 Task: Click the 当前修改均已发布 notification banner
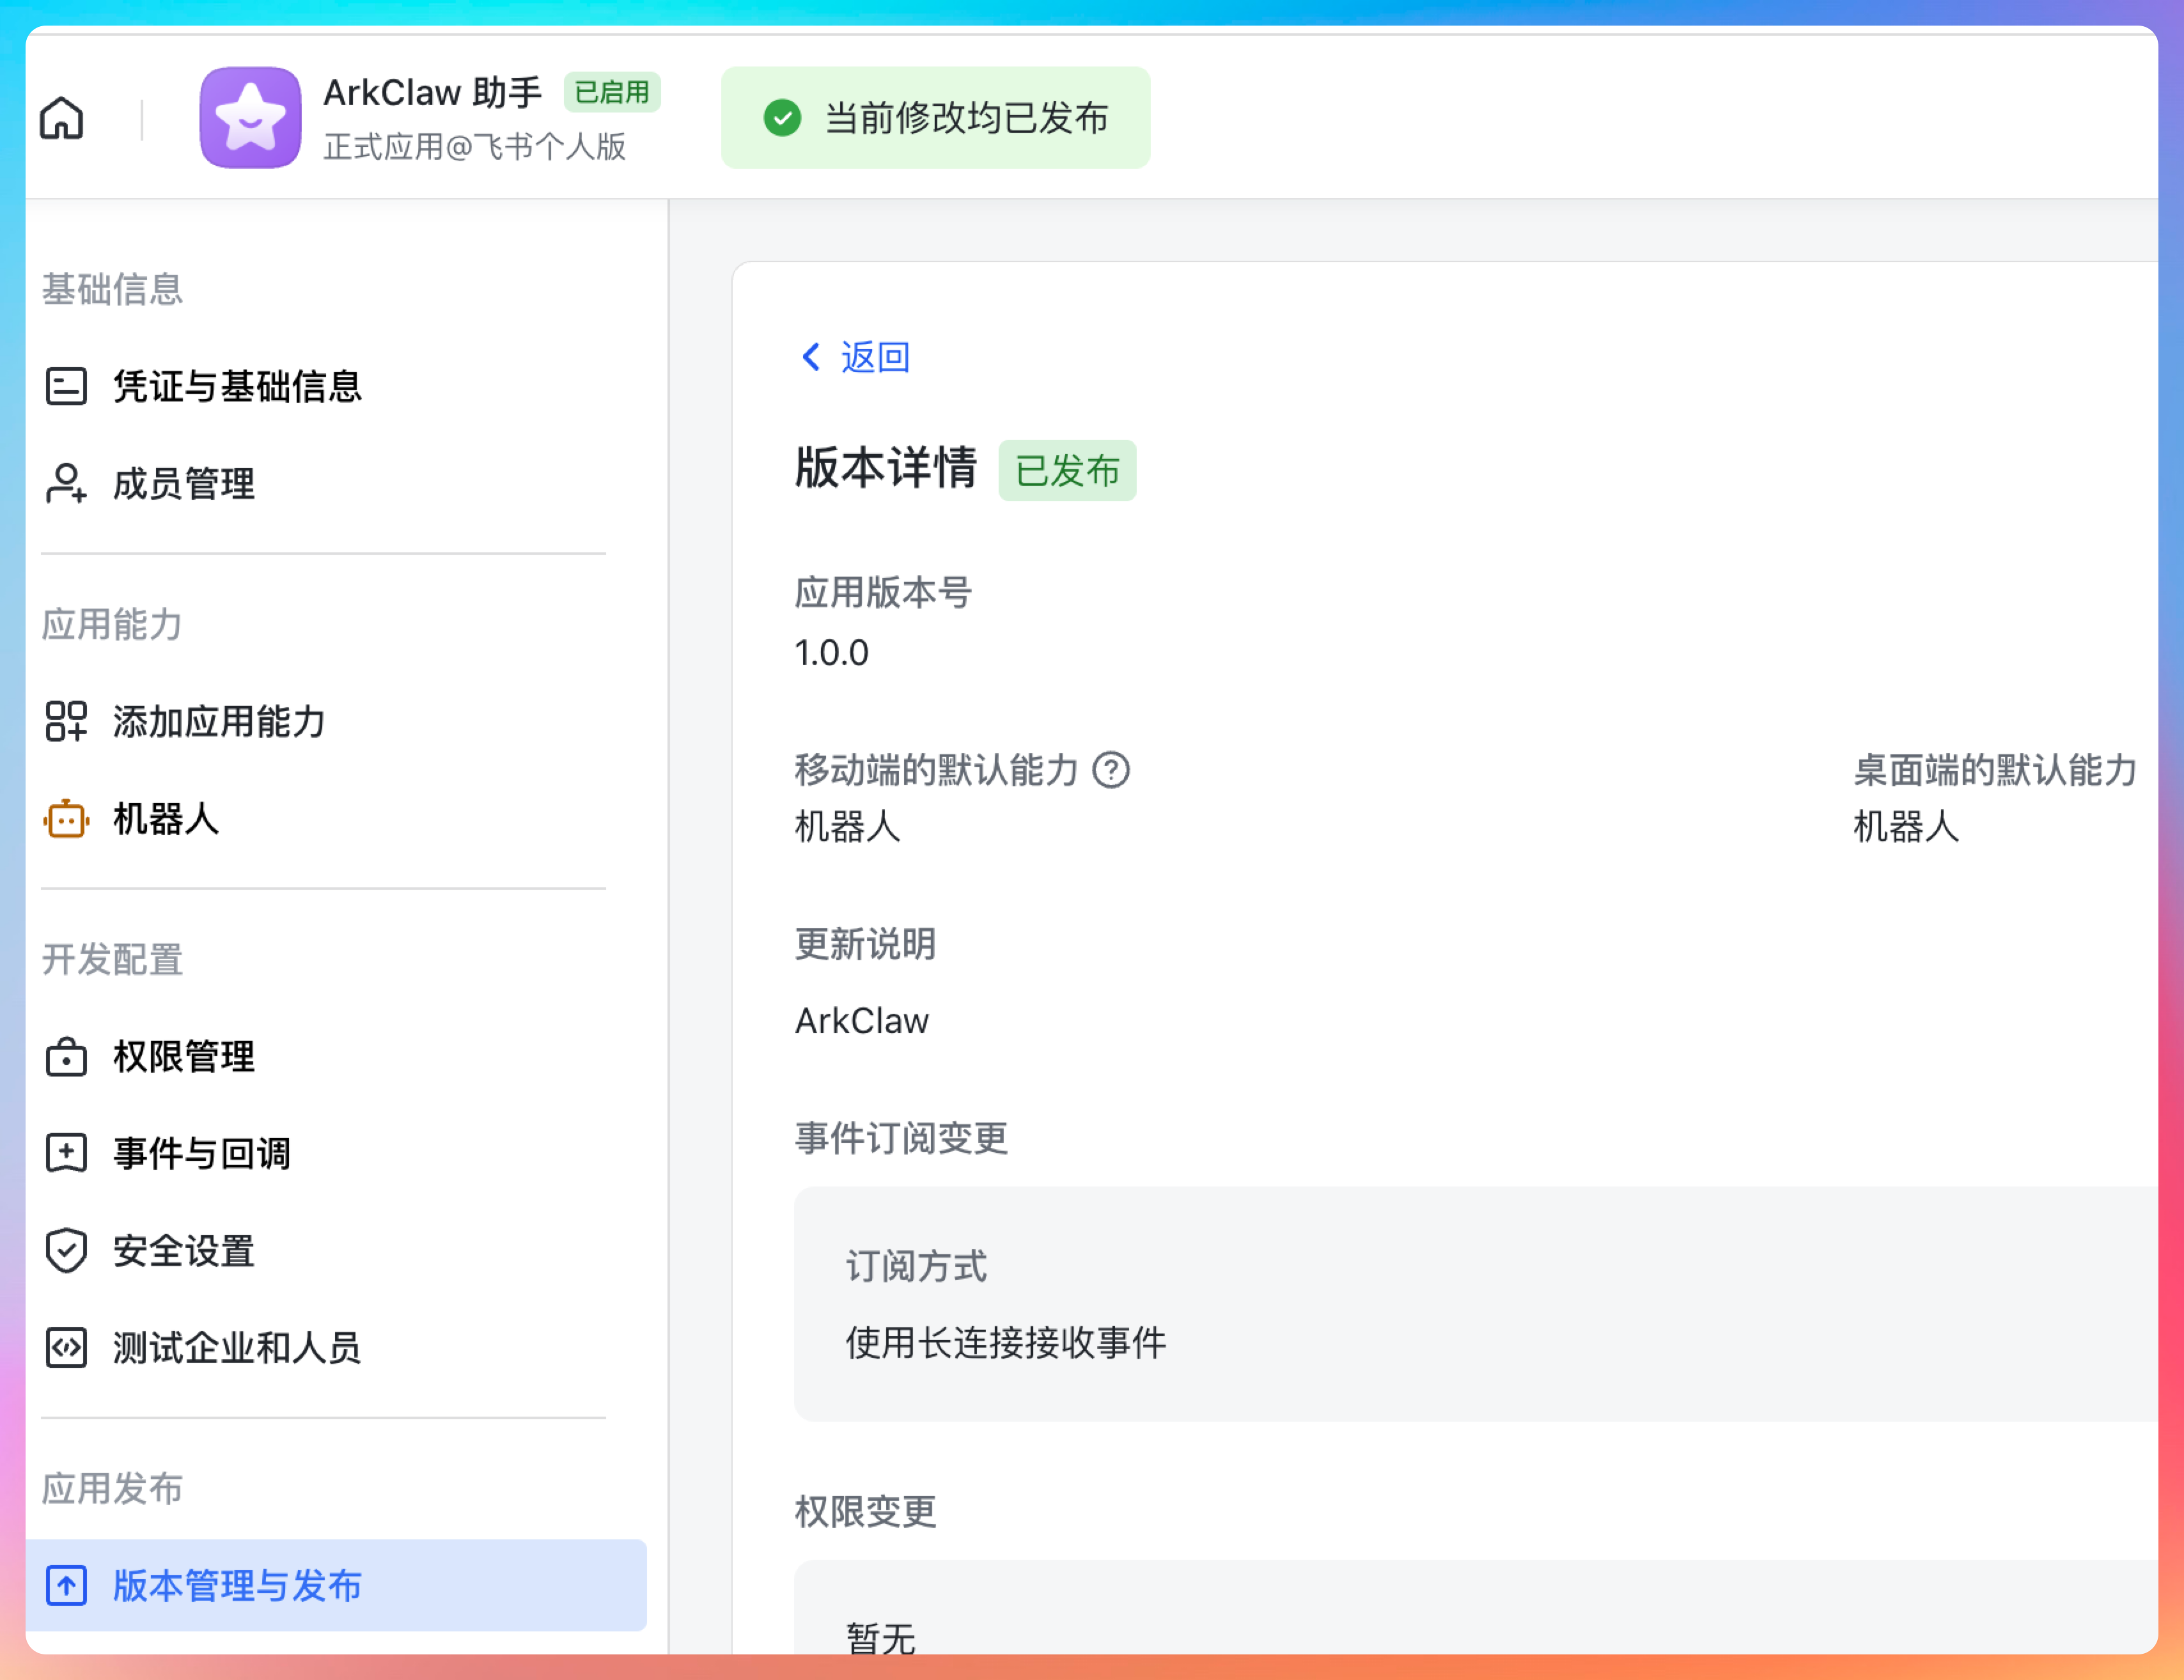935,118
